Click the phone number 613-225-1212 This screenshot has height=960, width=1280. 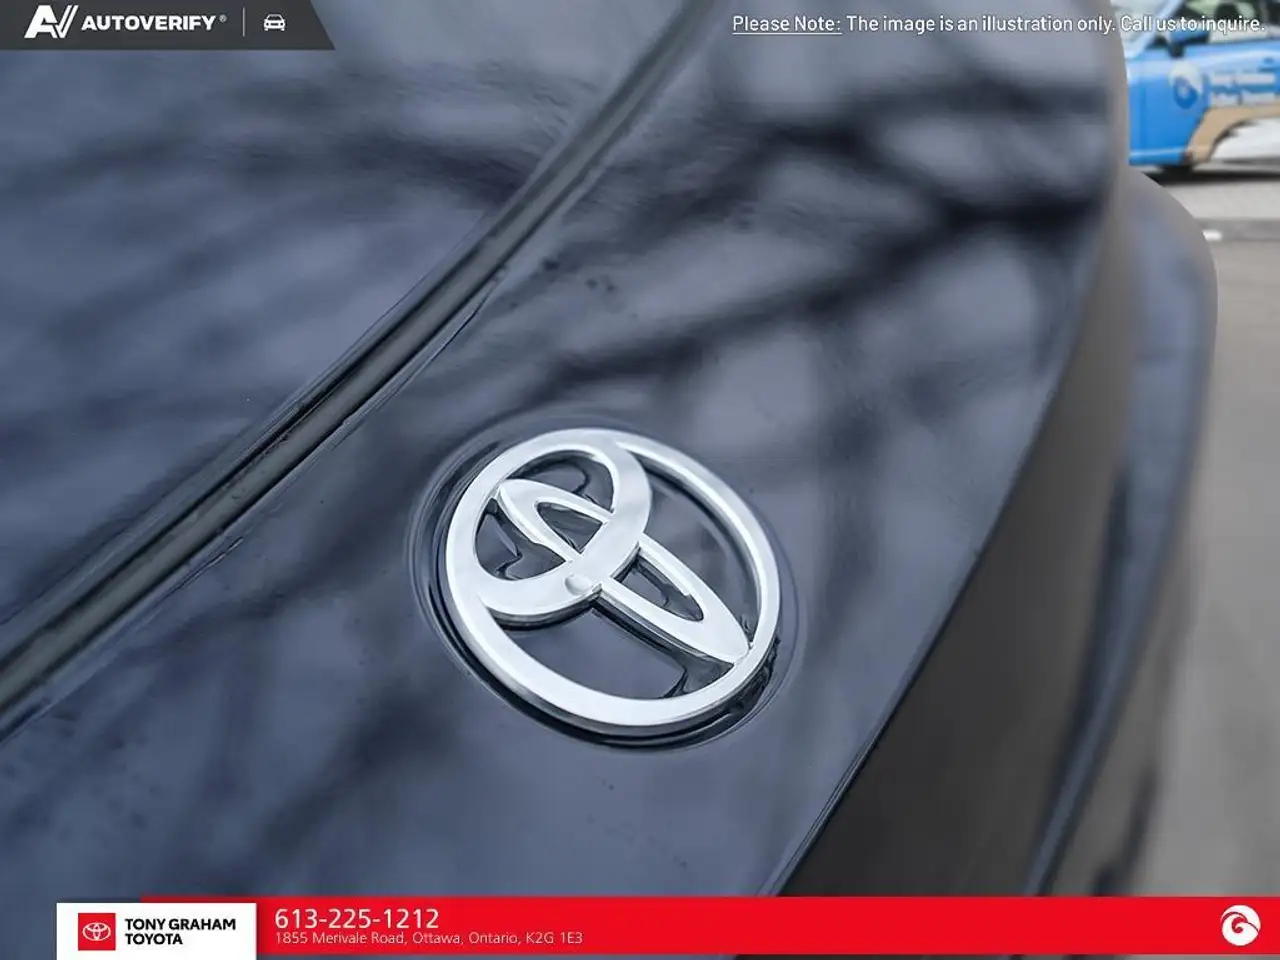pos(357,917)
